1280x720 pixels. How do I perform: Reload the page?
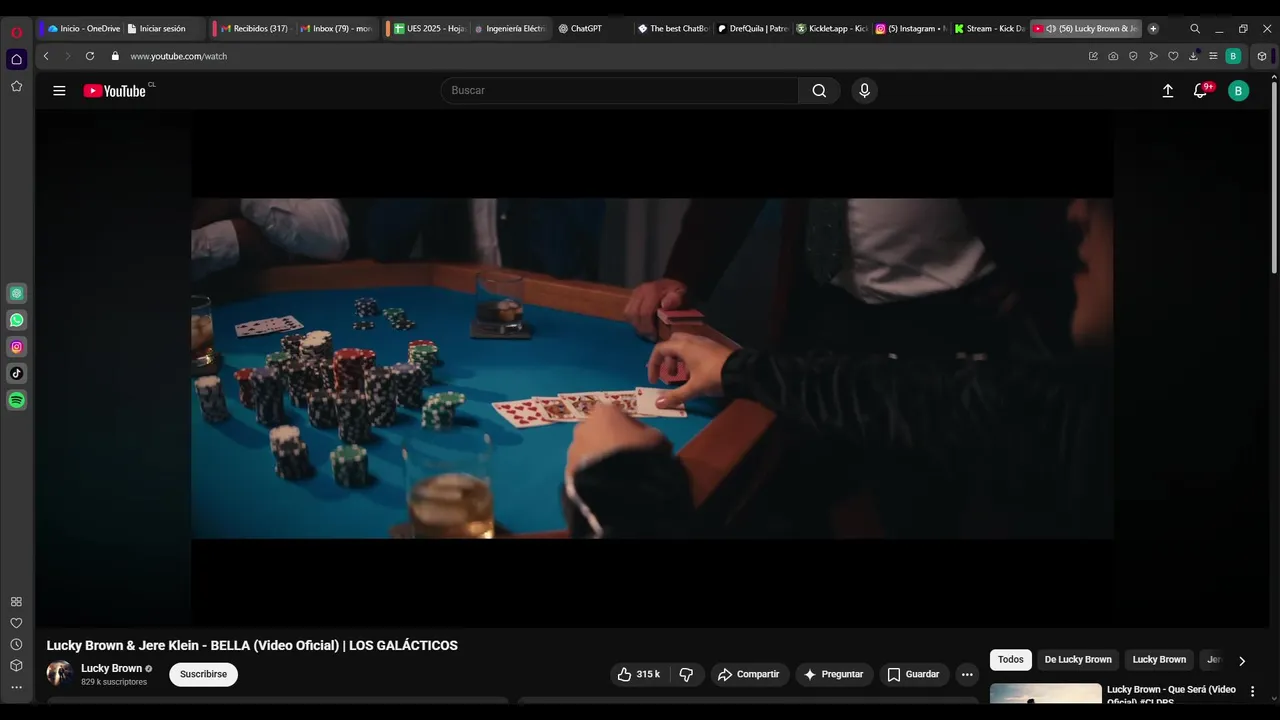(90, 56)
